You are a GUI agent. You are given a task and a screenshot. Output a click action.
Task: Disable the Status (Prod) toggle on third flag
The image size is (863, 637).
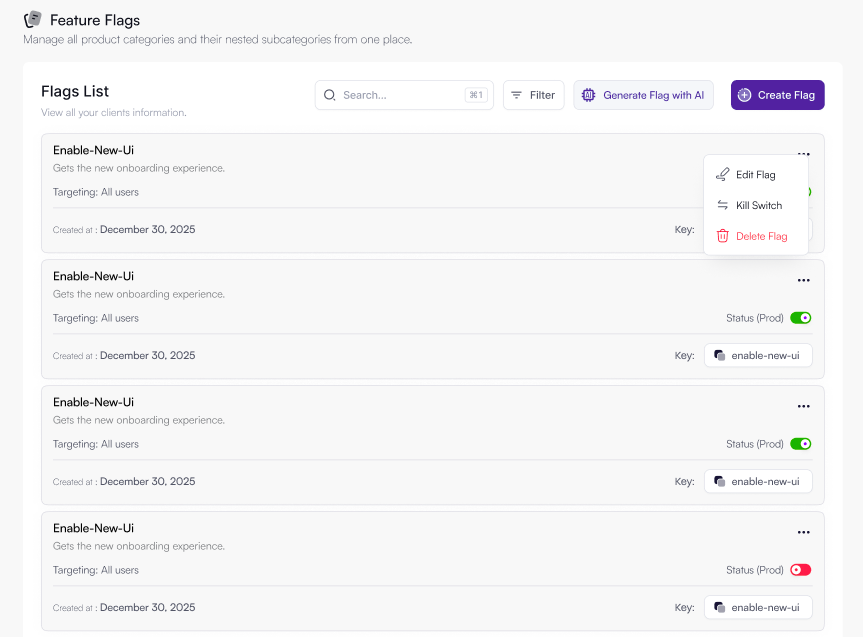[x=800, y=443]
